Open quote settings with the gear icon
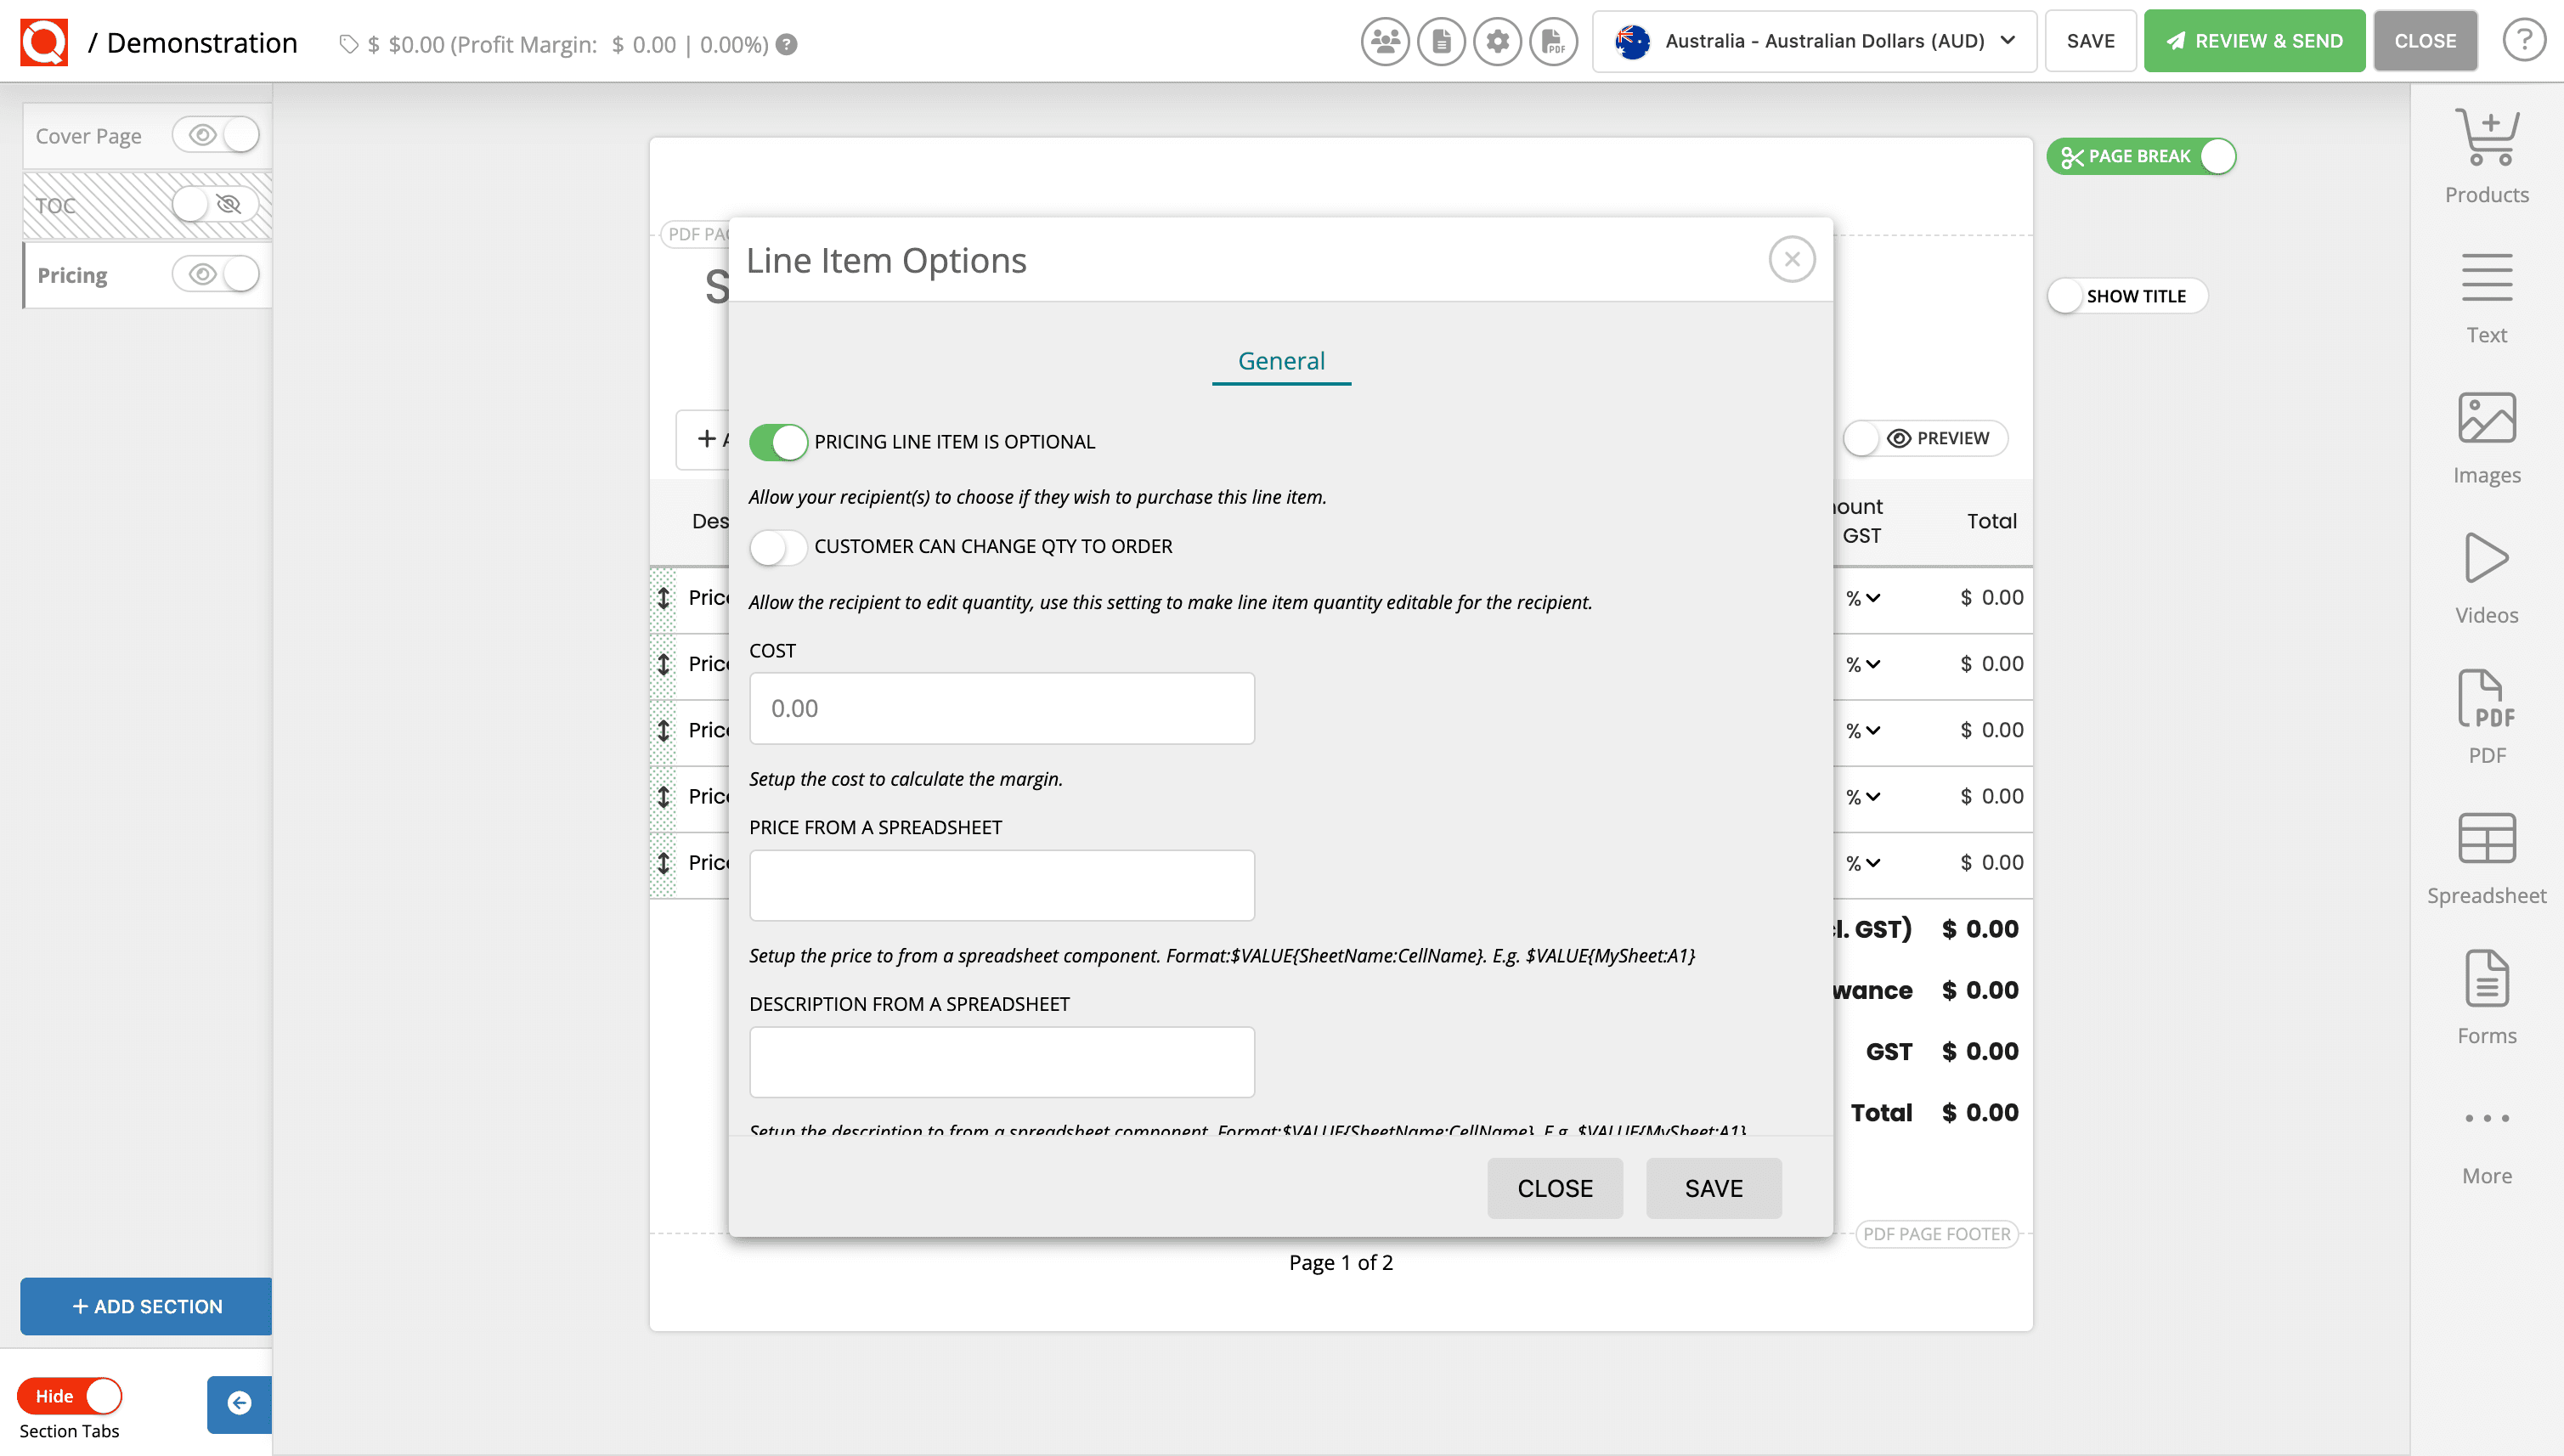 [1497, 41]
